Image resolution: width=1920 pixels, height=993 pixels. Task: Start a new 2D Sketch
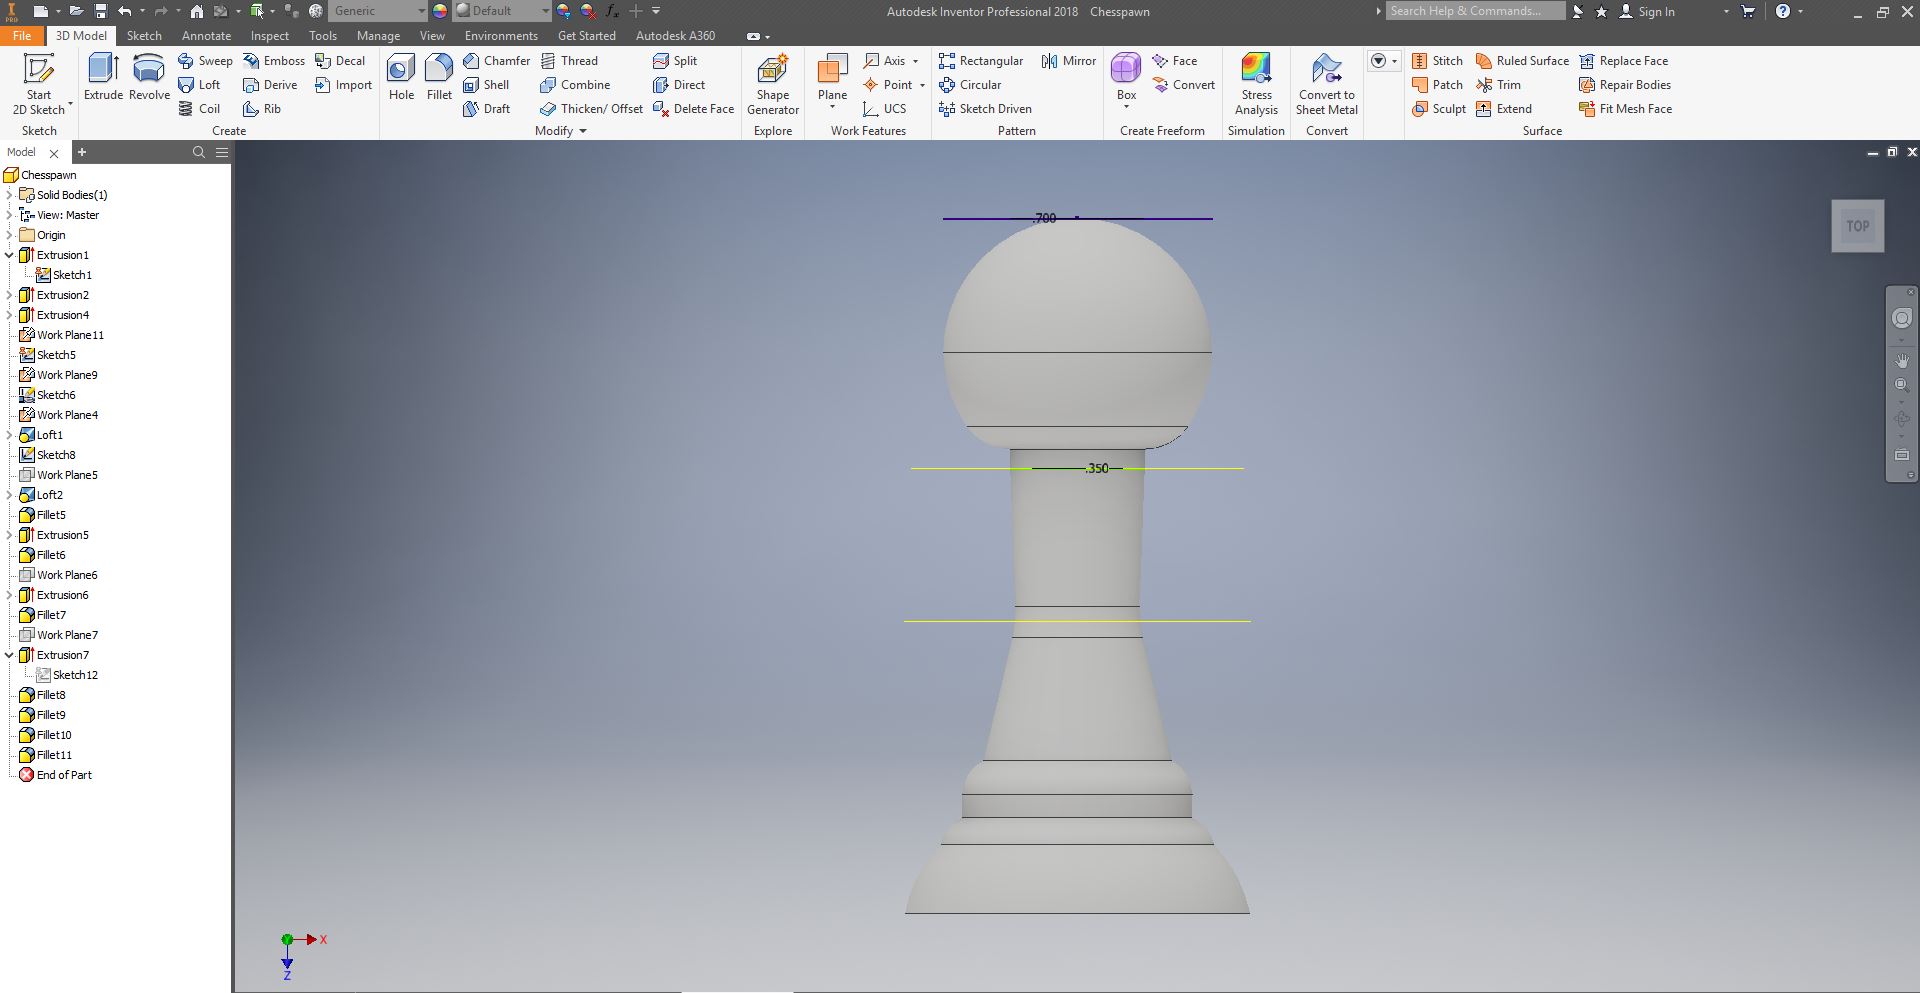pyautogui.click(x=39, y=84)
